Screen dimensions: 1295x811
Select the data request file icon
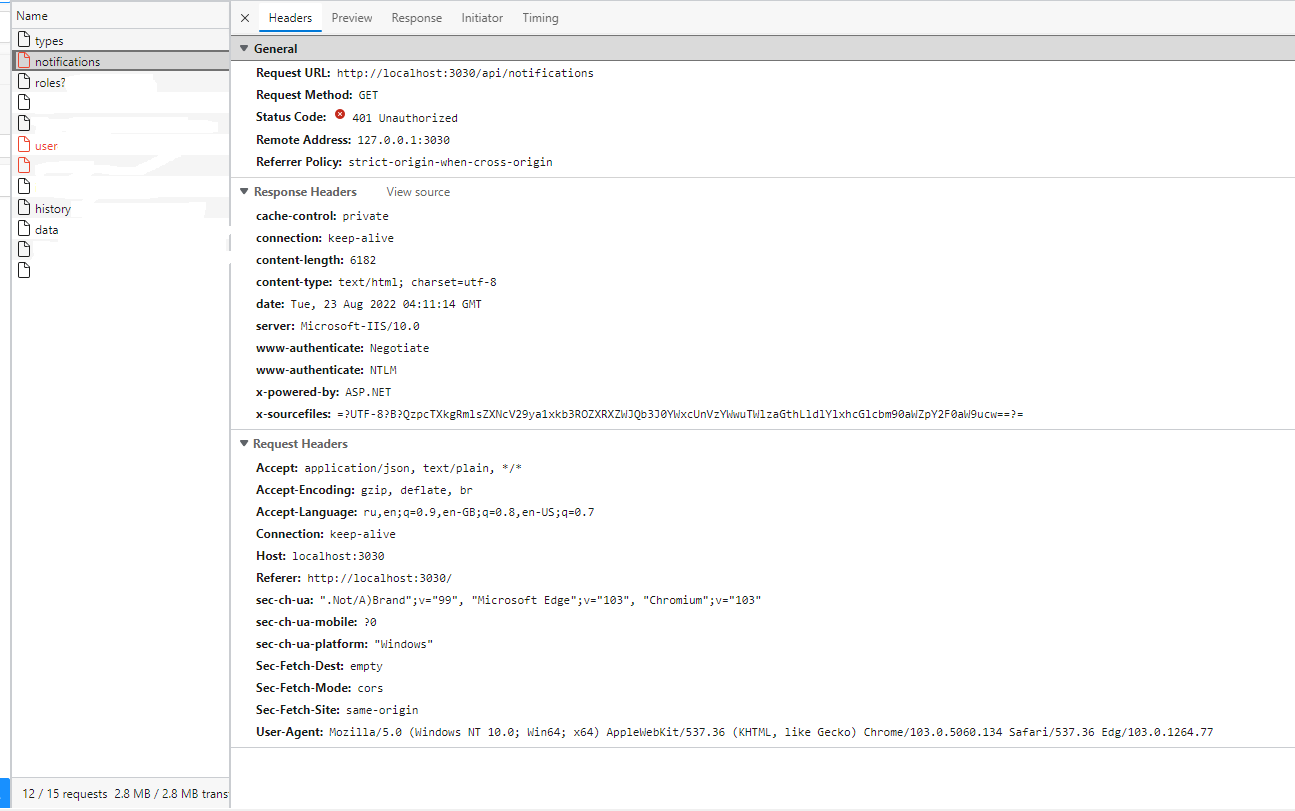coord(25,229)
